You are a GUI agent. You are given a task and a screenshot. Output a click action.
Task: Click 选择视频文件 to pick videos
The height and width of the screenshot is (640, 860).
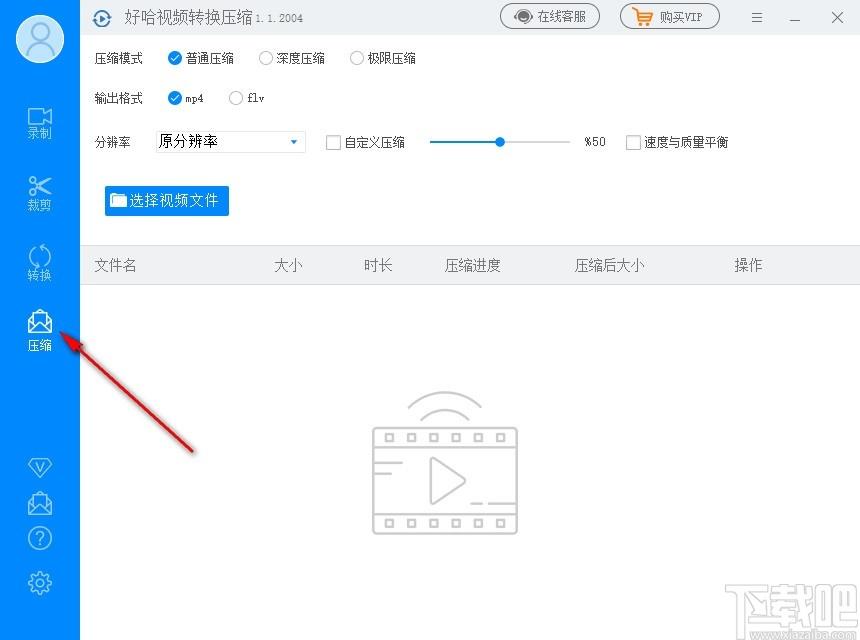tap(167, 201)
